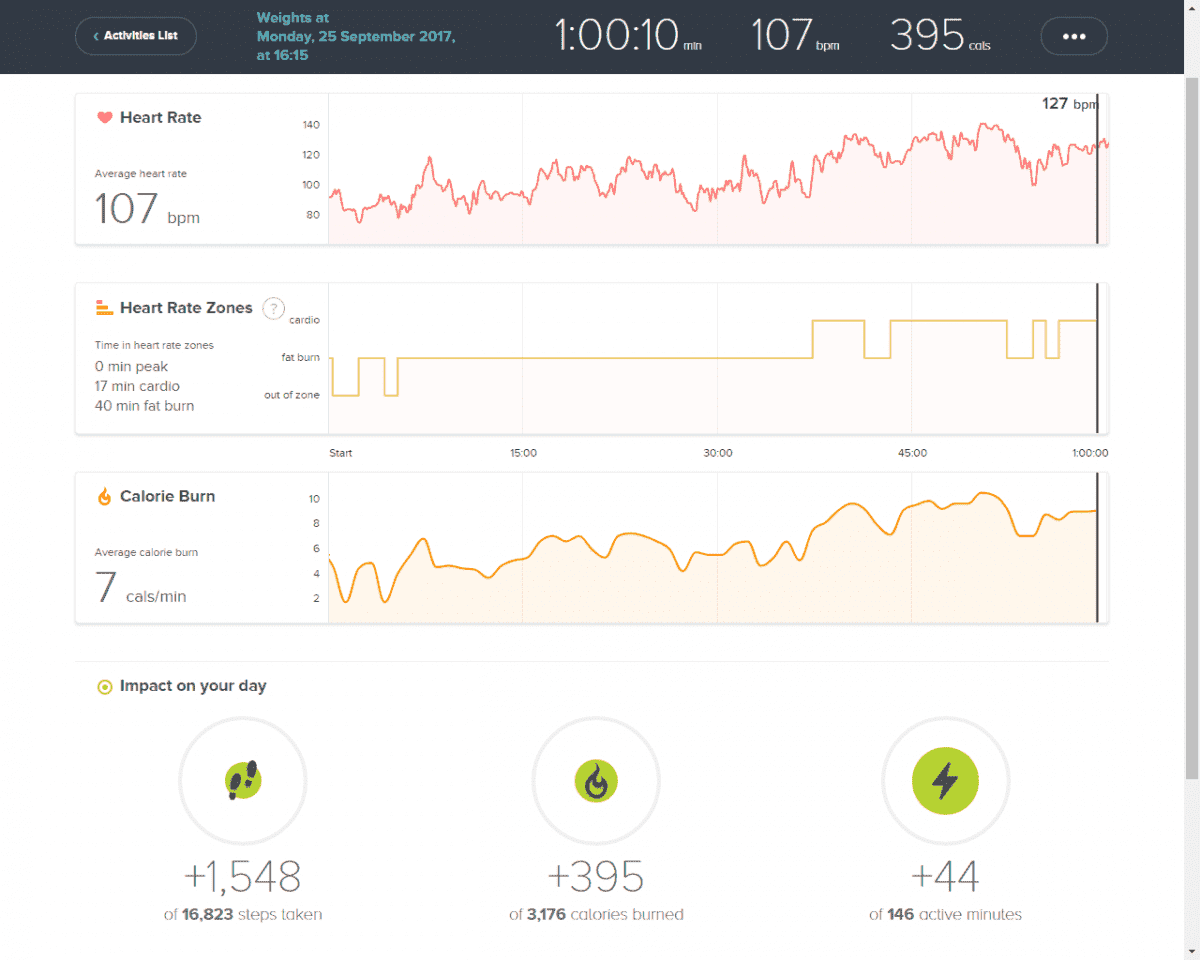Select the green flame calories burned icon
Screen dimensions: 1200x960
pyautogui.click(x=596, y=780)
